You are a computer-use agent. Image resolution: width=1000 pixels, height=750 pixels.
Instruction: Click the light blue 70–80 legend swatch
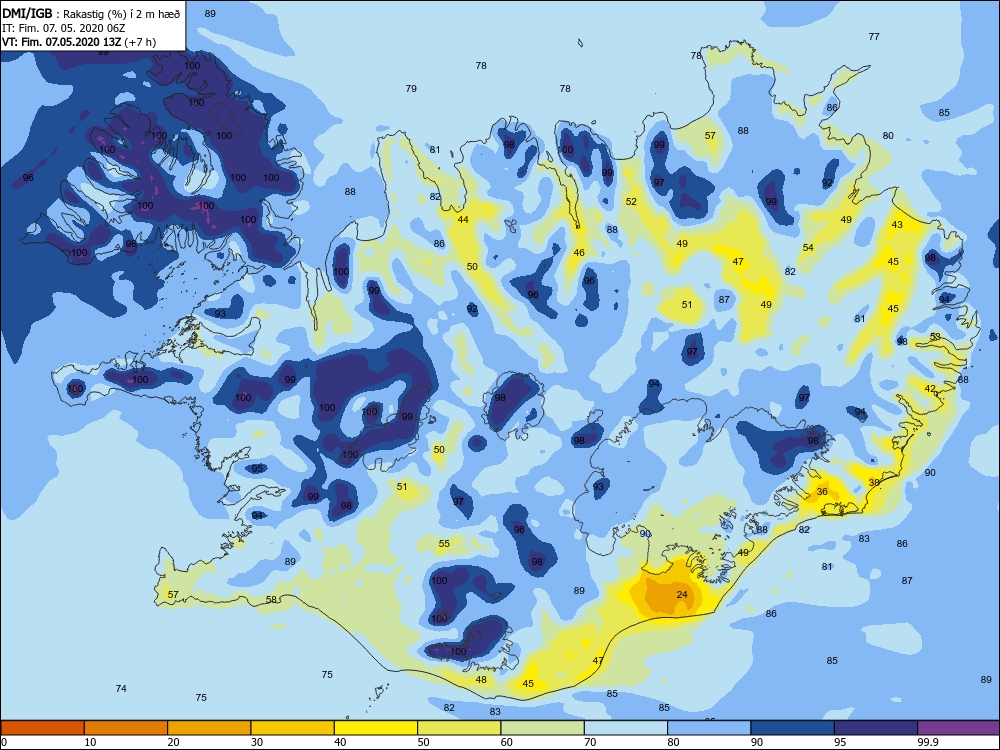[x=626, y=728]
